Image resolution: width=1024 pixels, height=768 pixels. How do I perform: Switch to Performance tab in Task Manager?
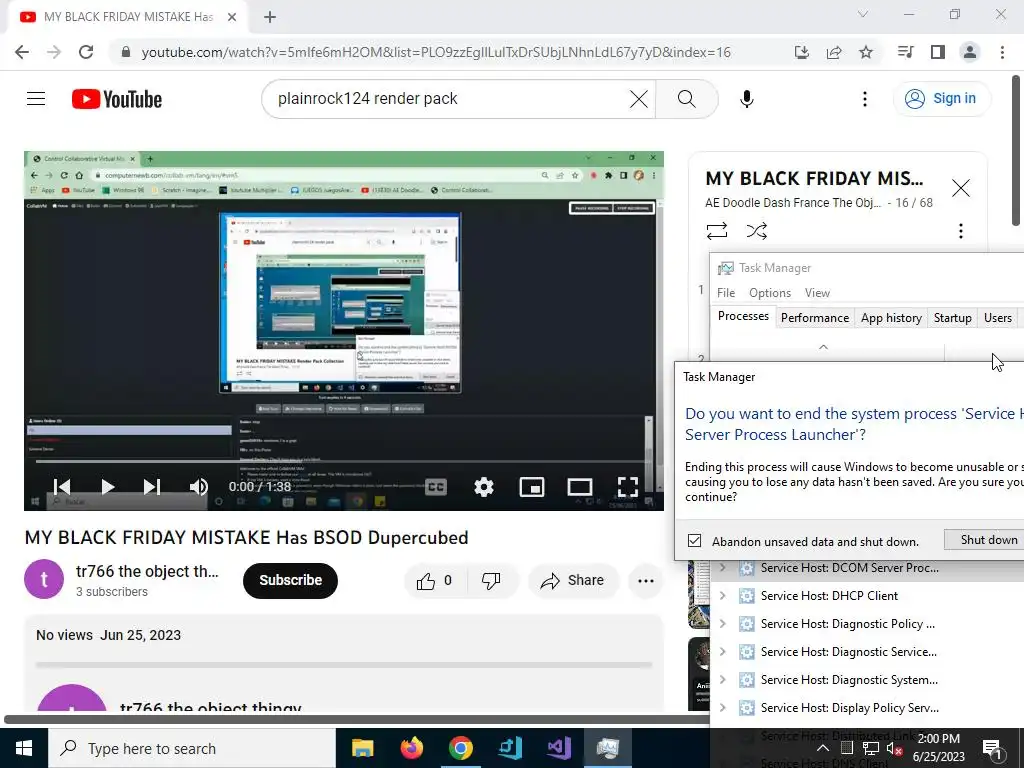pyautogui.click(x=814, y=317)
